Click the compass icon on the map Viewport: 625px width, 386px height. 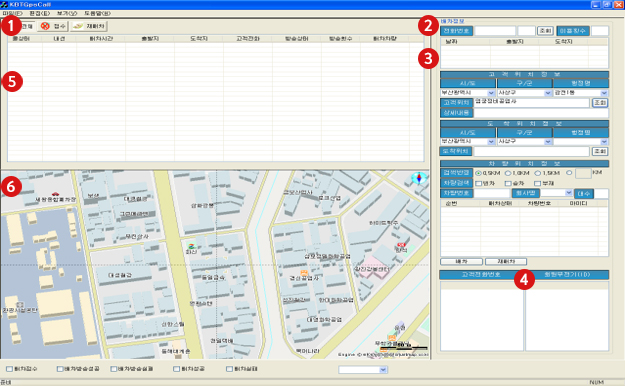click(419, 178)
